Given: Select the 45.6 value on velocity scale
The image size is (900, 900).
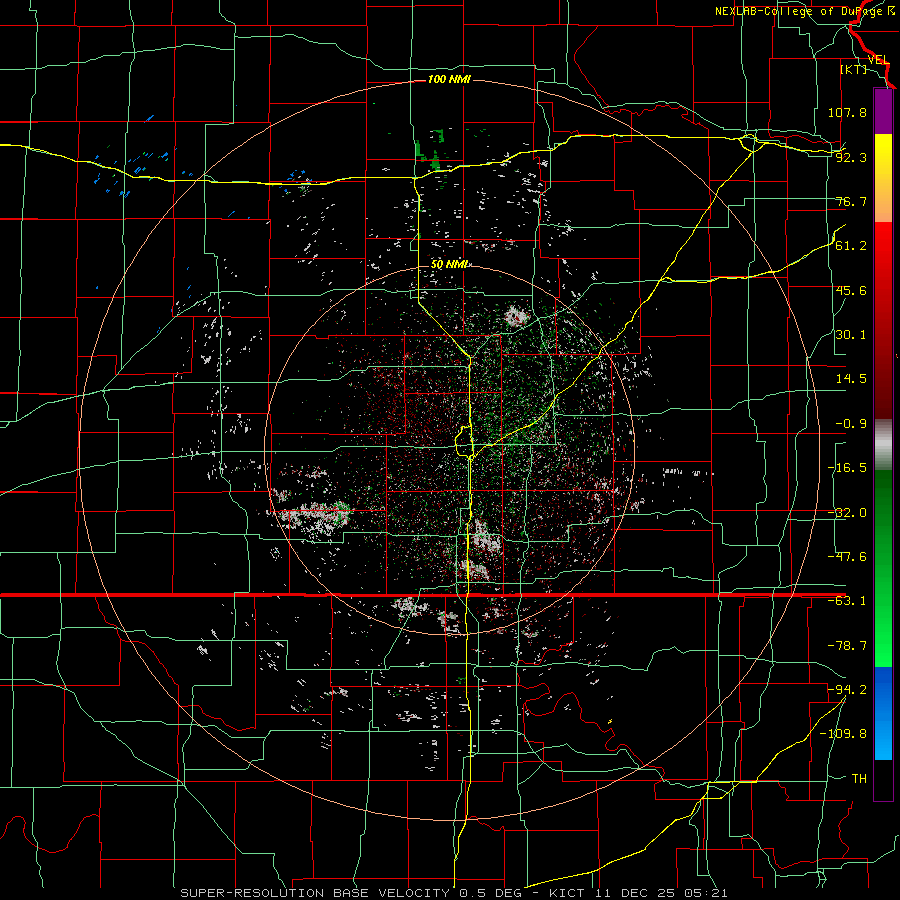Looking at the screenshot, I should (x=851, y=290).
